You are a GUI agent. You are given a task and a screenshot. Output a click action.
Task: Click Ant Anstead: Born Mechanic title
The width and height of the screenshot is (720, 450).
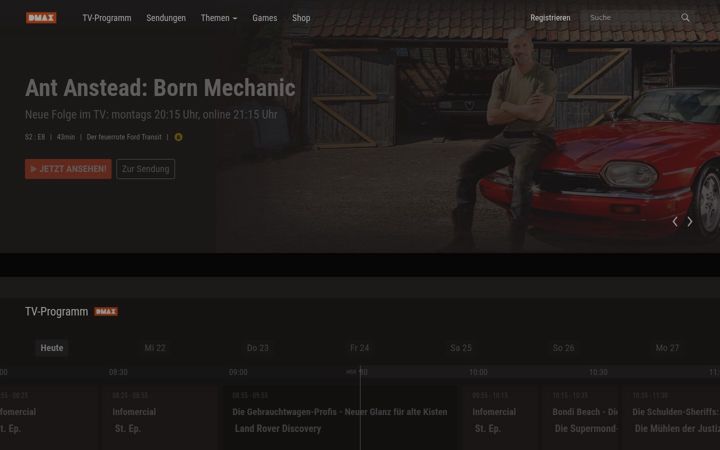click(x=160, y=88)
